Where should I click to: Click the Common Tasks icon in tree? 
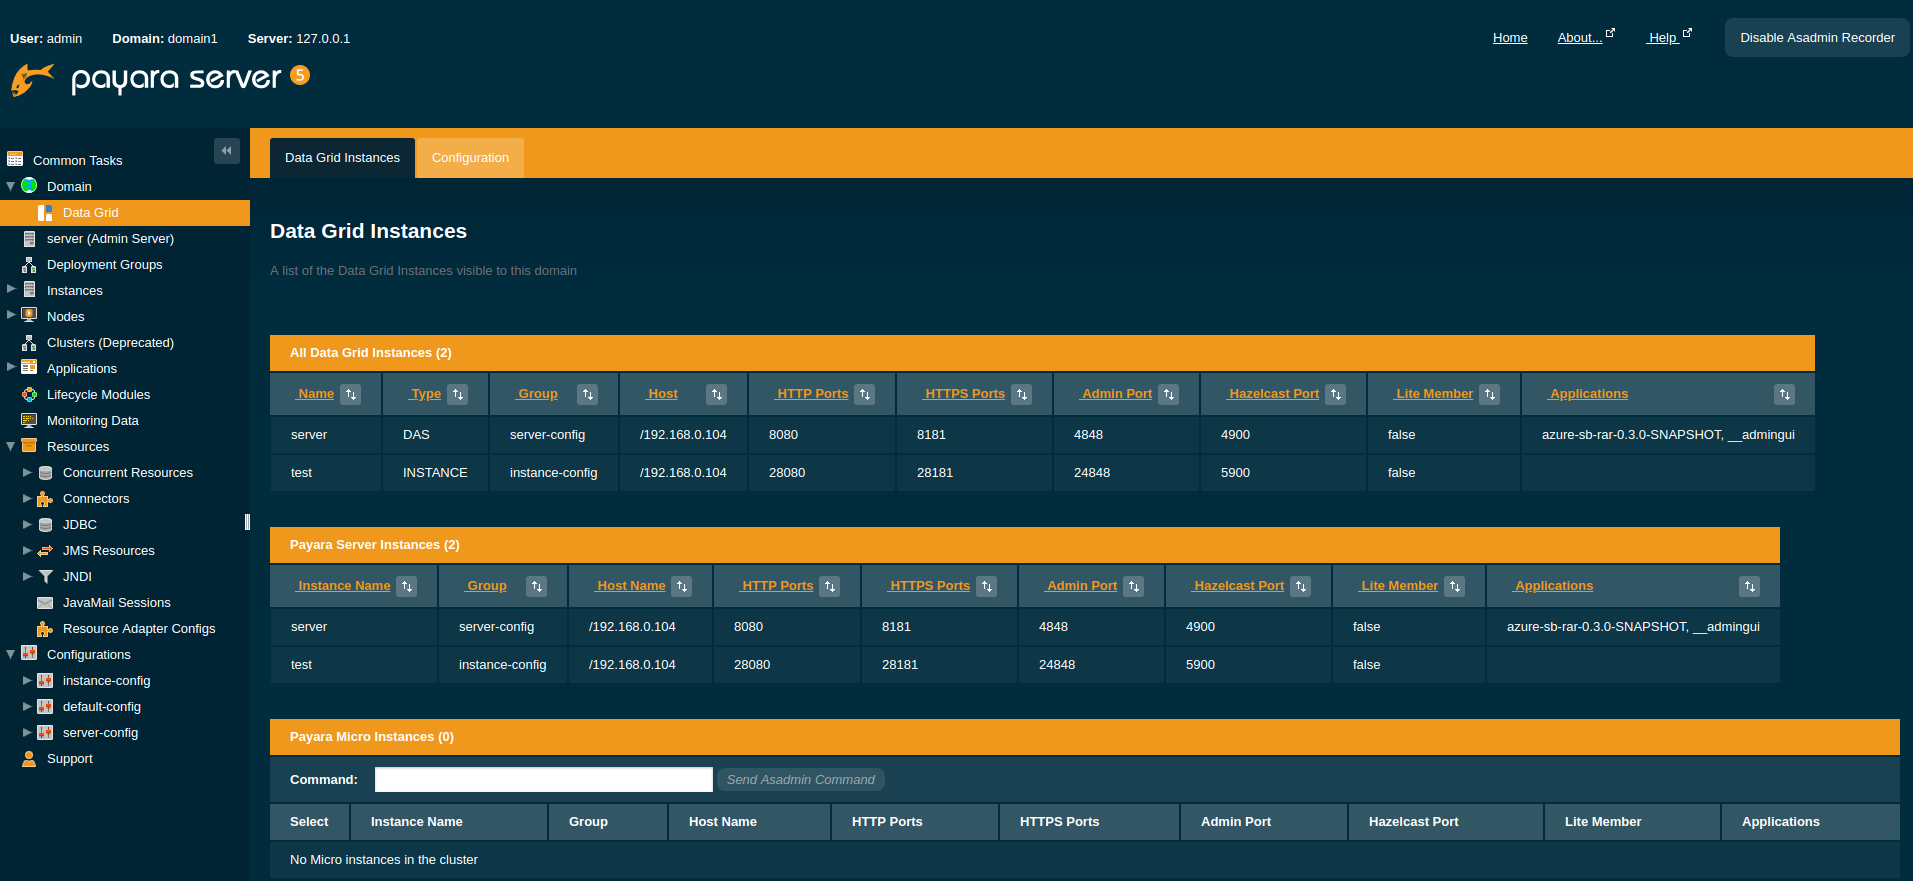pos(15,159)
